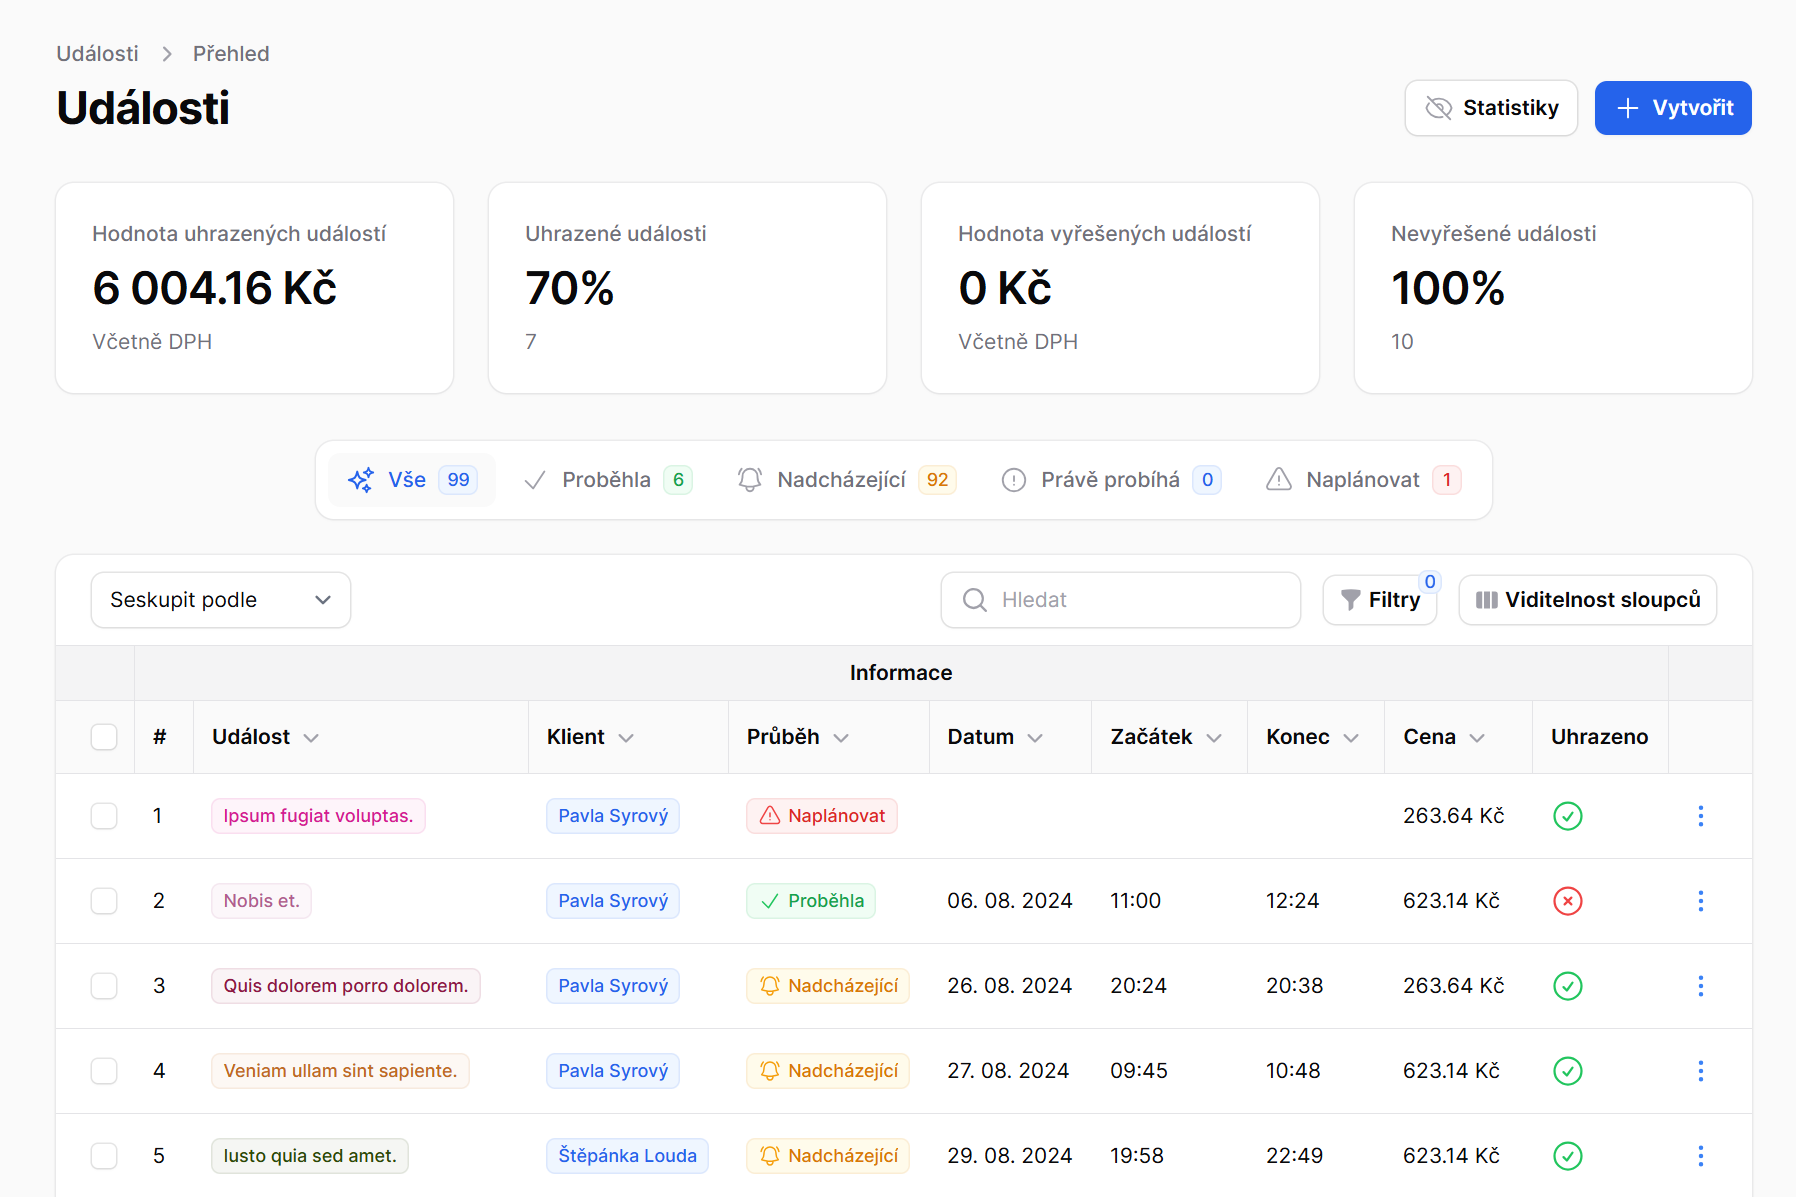
Task: Switch to the Nadcházející tab
Action: click(847, 480)
